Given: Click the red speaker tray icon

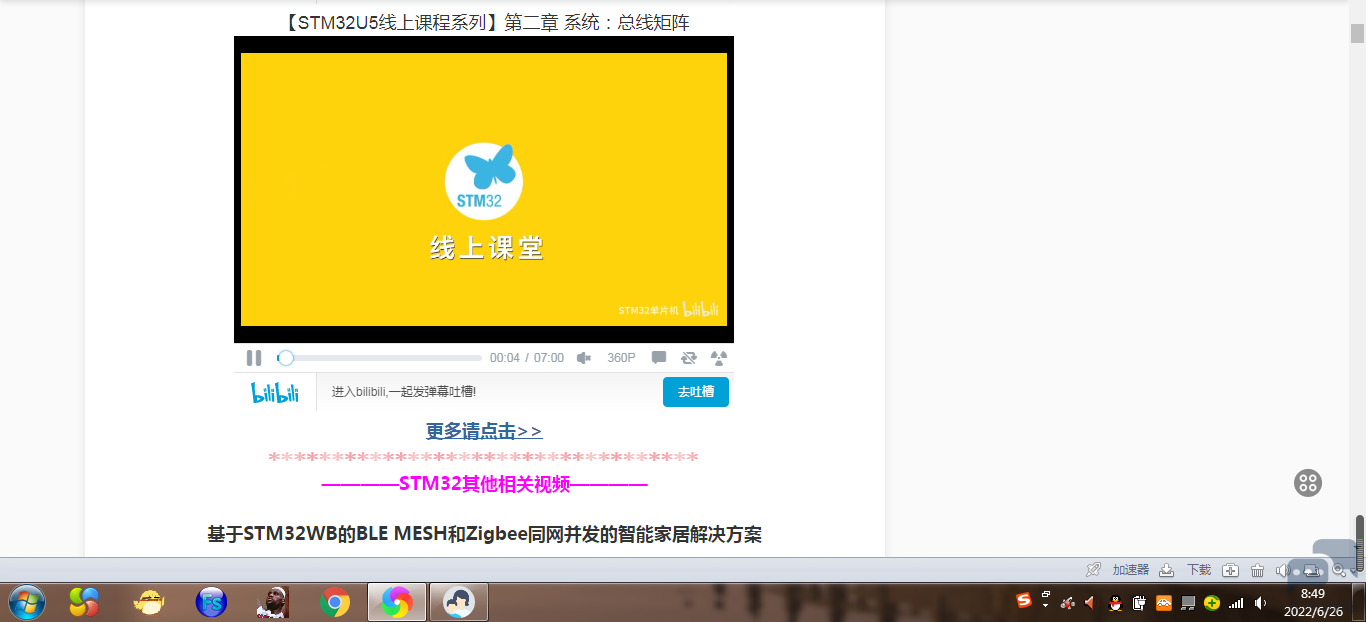Looking at the screenshot, I should [x=1090, y=602].
